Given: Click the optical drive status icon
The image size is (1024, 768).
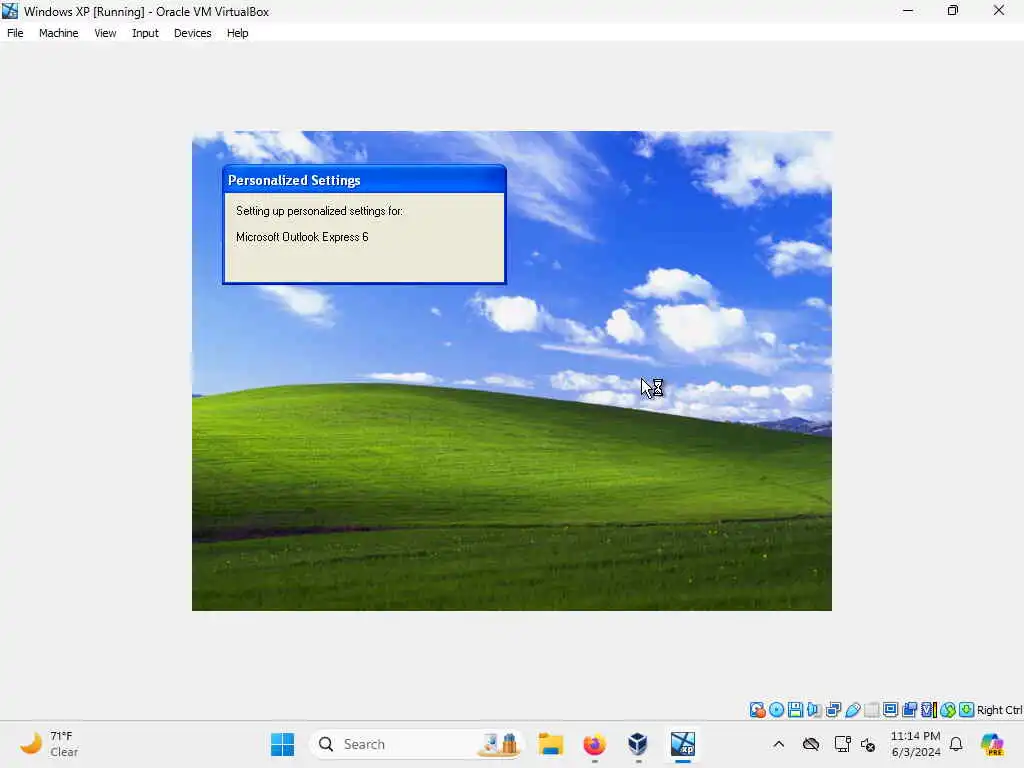Looking at the screenshot, I should pyautogui.click(x=776, y=710).
